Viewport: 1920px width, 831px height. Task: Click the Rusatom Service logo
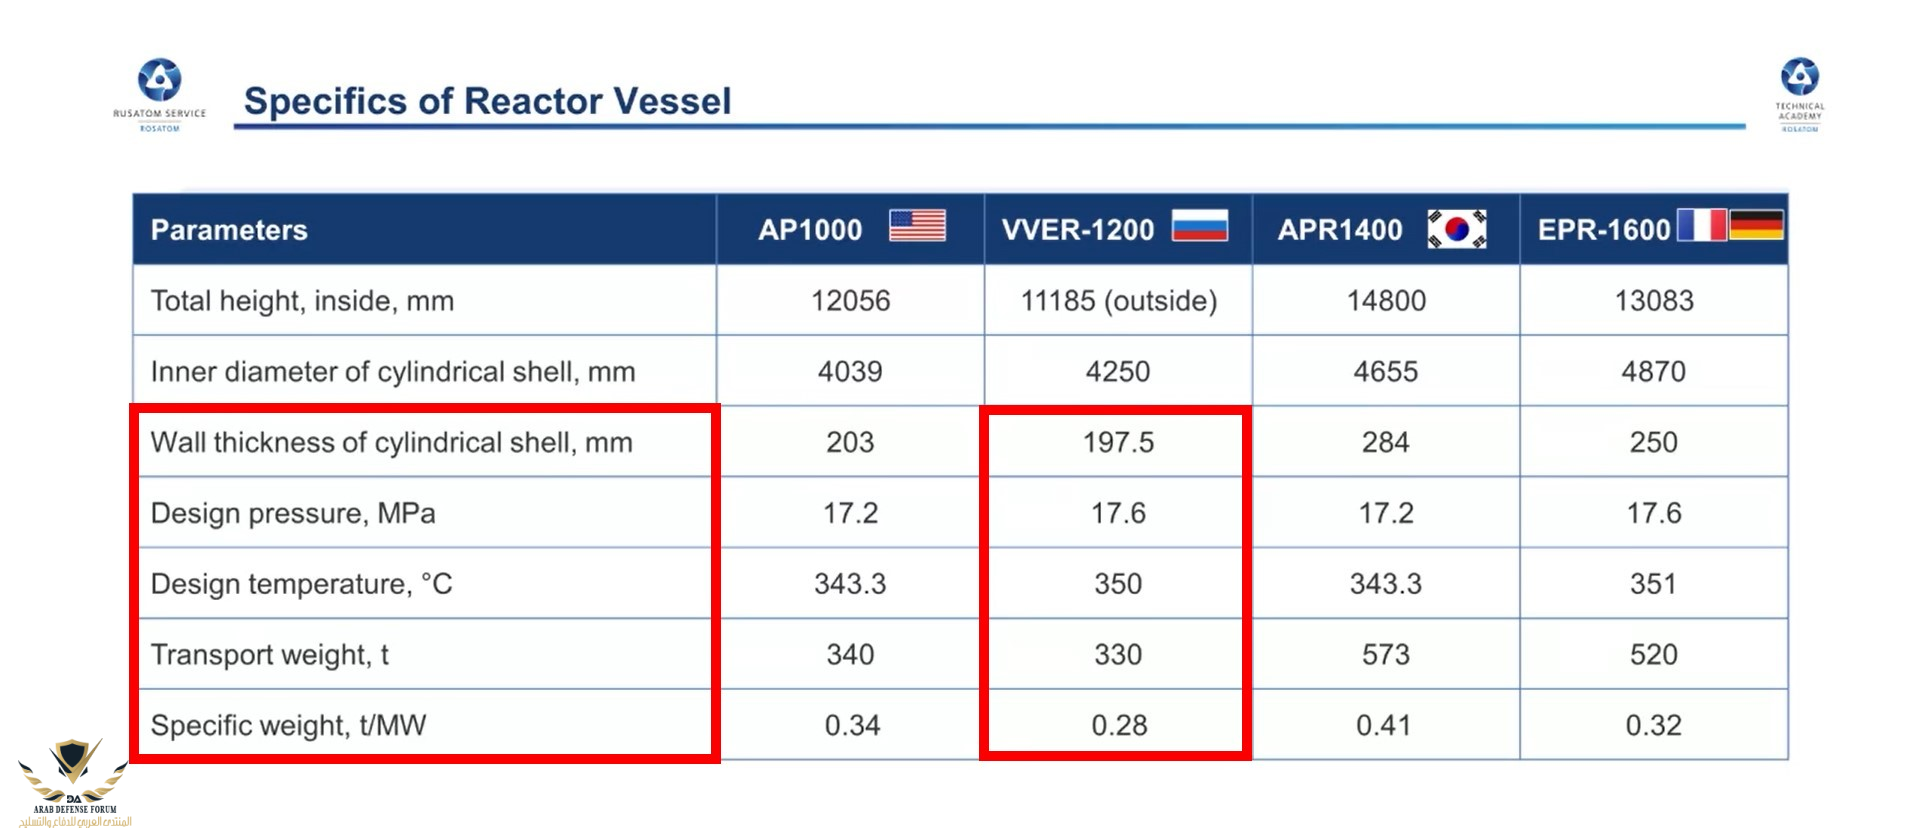(159, 94)
